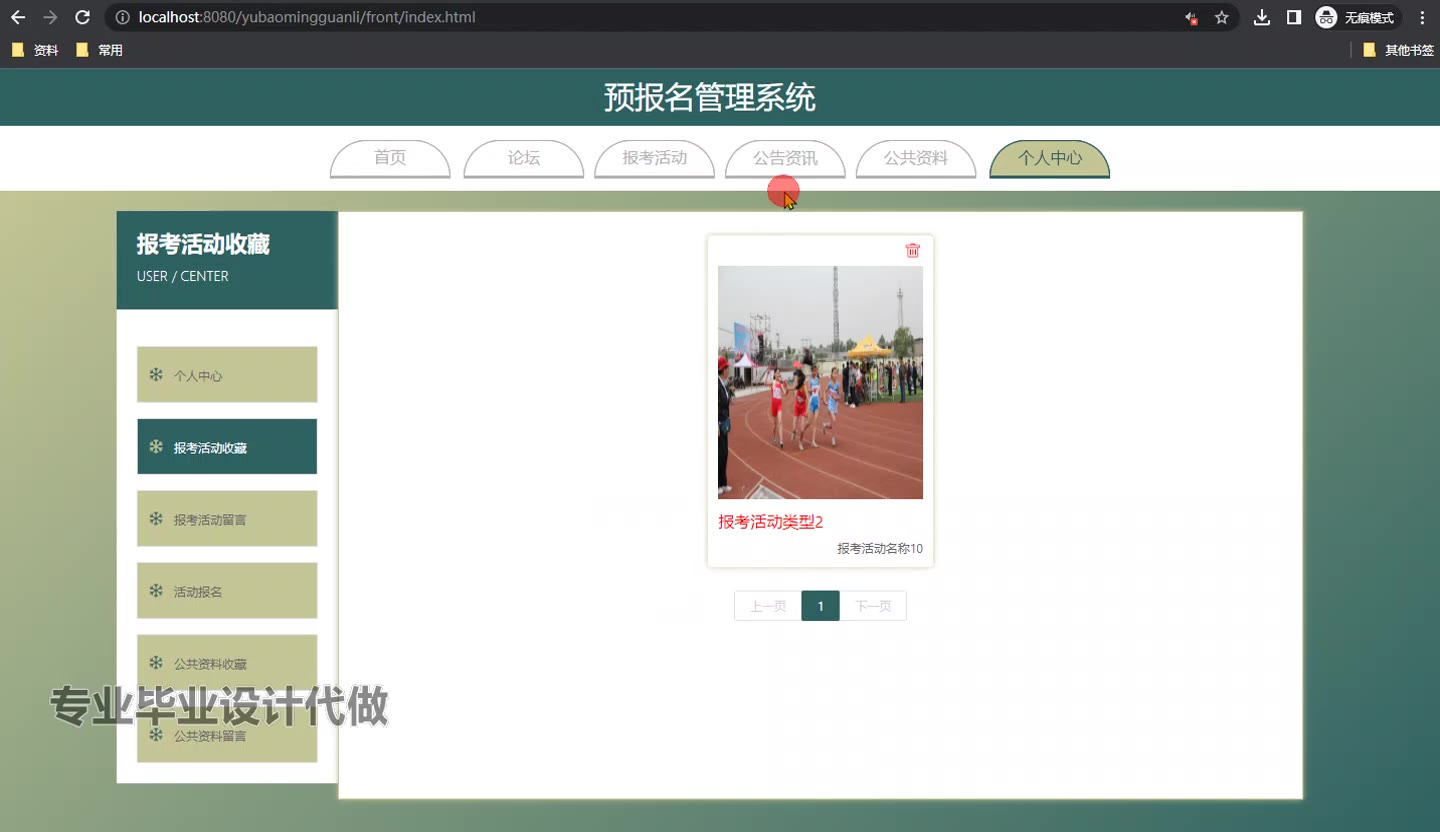Click the 上一页 pagination button
Screen dimensions: 1440x832
point(768,606)
